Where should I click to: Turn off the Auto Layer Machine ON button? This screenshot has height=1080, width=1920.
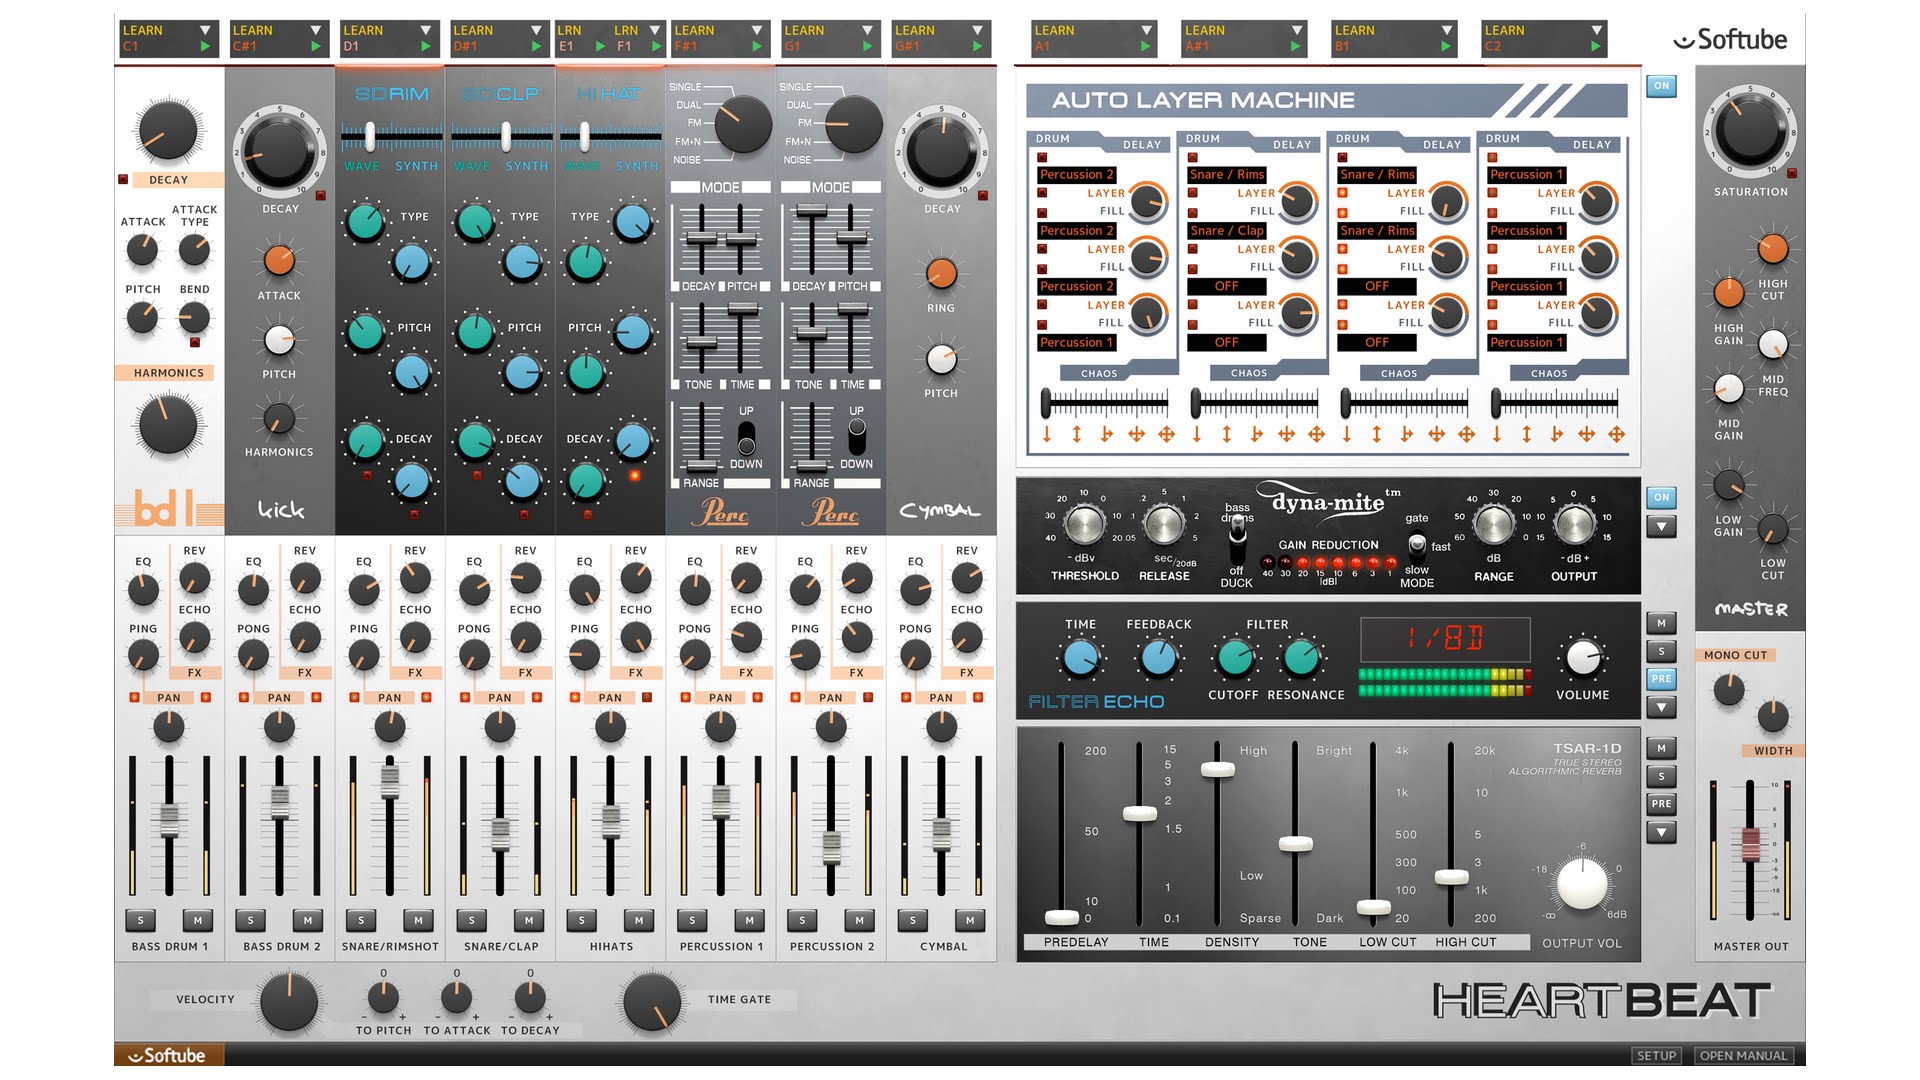[x=1661, y=86]
